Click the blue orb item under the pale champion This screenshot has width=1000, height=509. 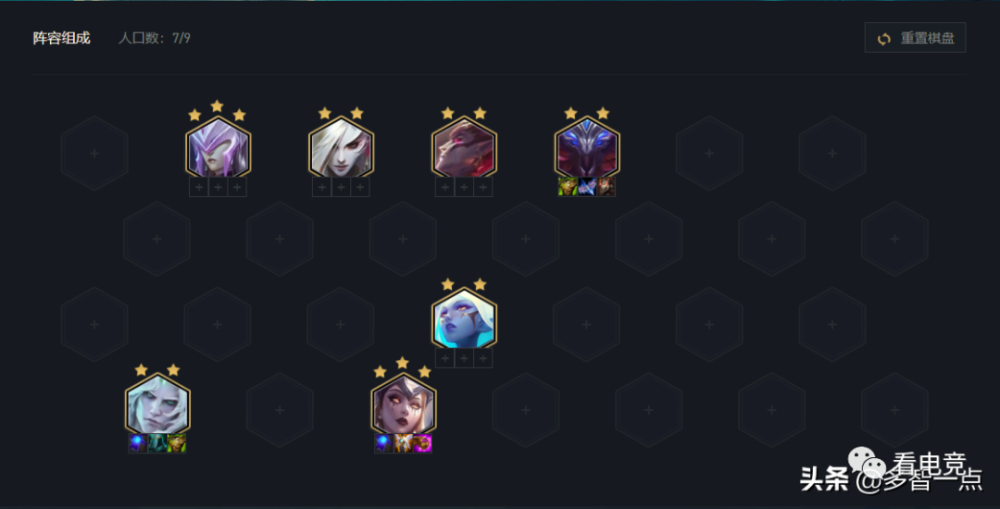(x=138, y=443)
